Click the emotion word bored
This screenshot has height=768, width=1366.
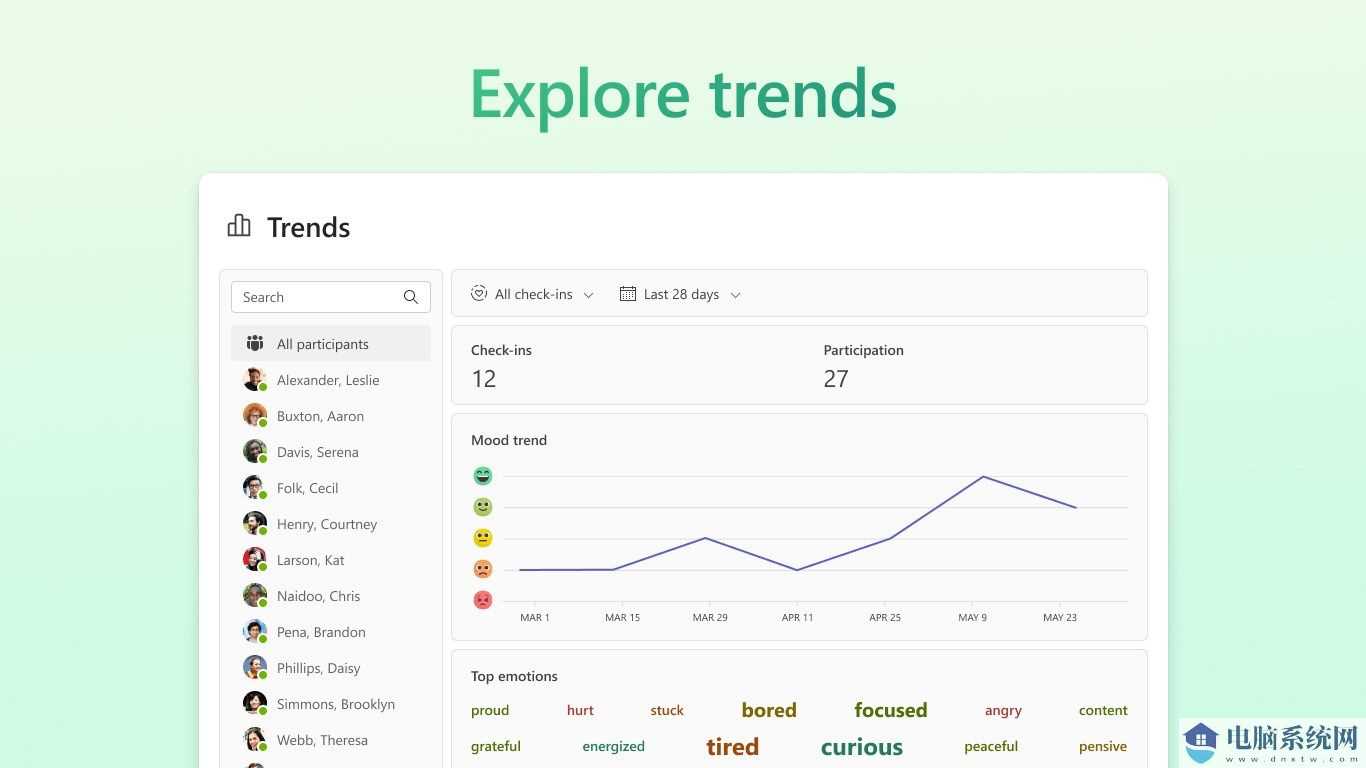pos(769,710)
